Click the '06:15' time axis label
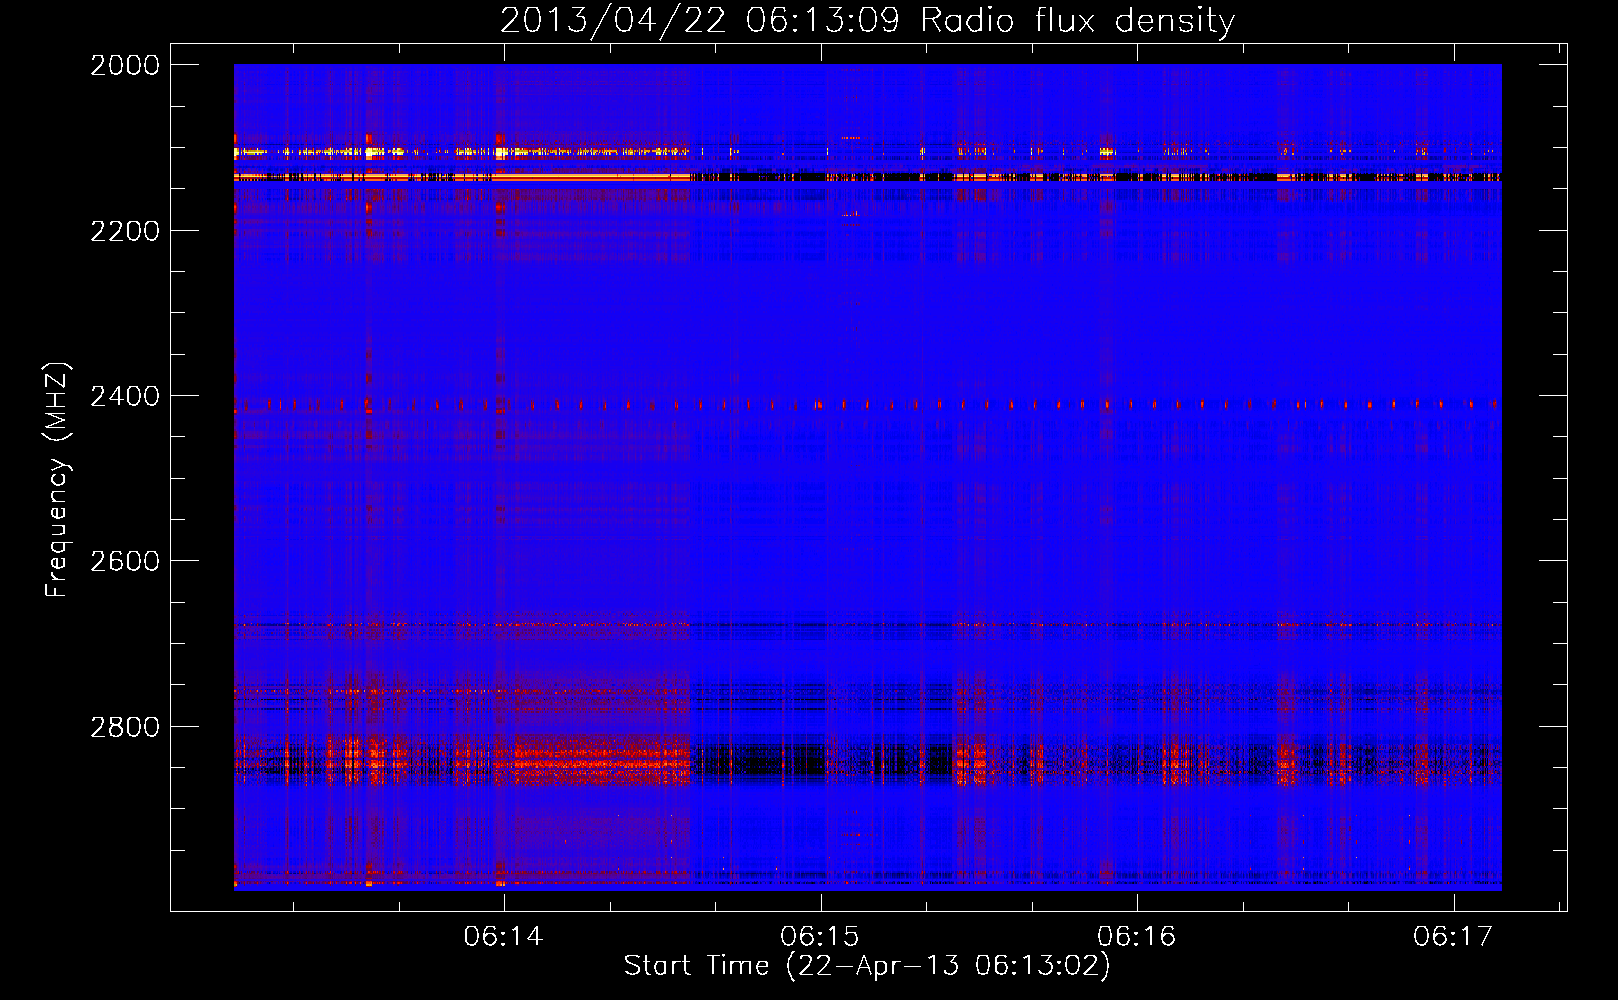The width and height of the screenshot is (1618, 1000). click(820, 936)
